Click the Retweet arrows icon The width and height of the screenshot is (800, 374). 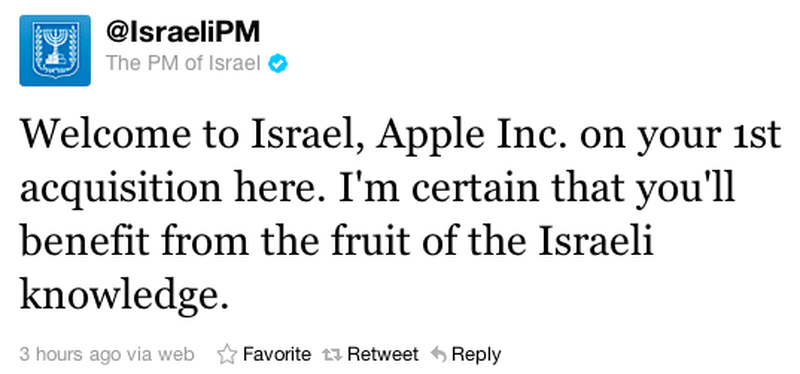pyautogui.click(x=332, y=355)
